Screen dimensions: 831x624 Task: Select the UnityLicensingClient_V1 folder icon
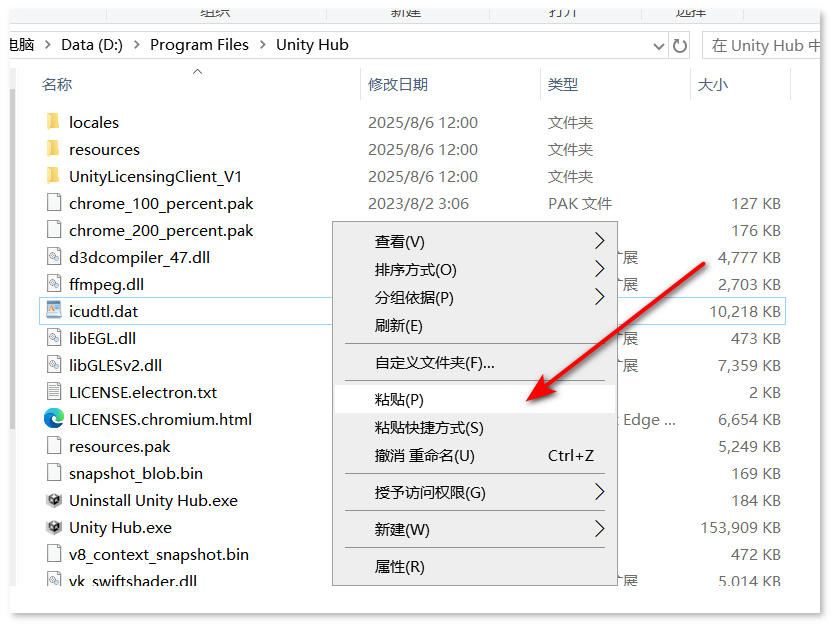pyautogui.click(x=53, y=176)
